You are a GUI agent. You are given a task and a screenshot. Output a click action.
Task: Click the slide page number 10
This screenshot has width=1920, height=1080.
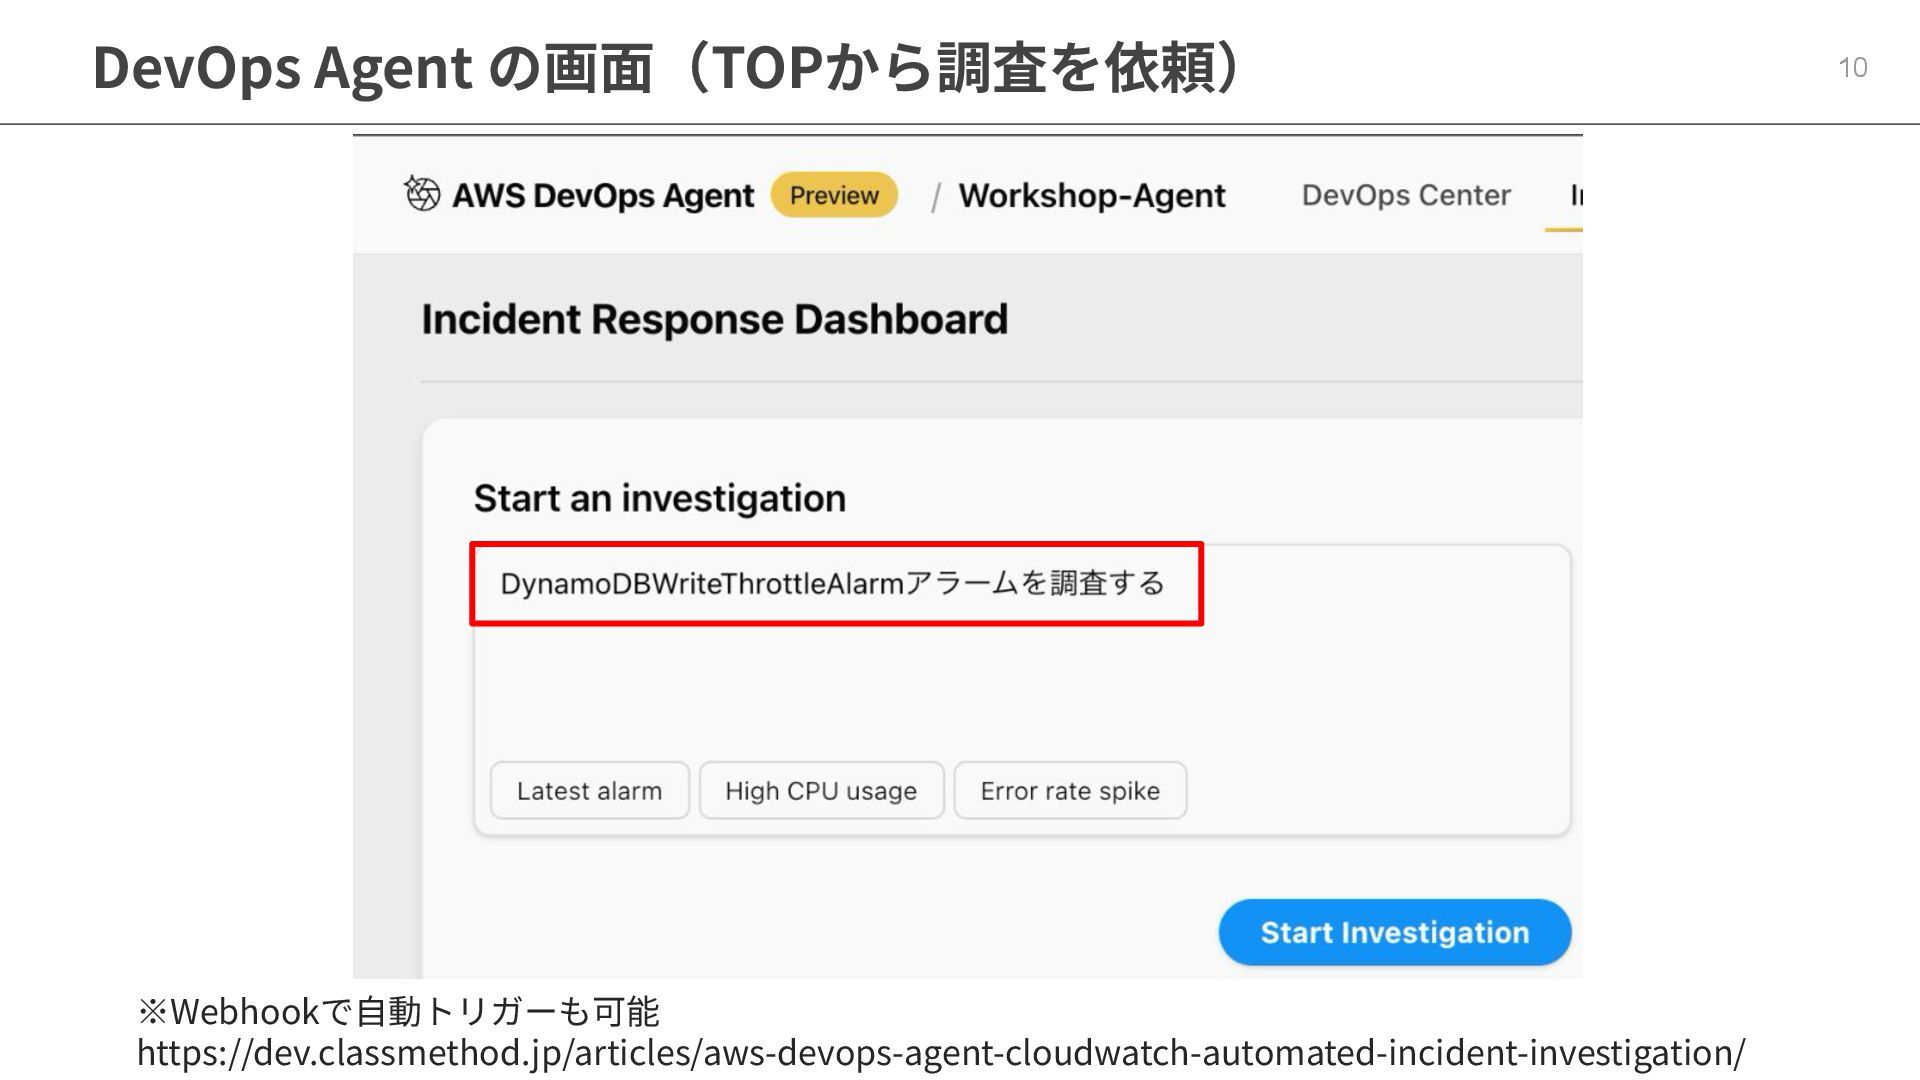[1852, 67]
